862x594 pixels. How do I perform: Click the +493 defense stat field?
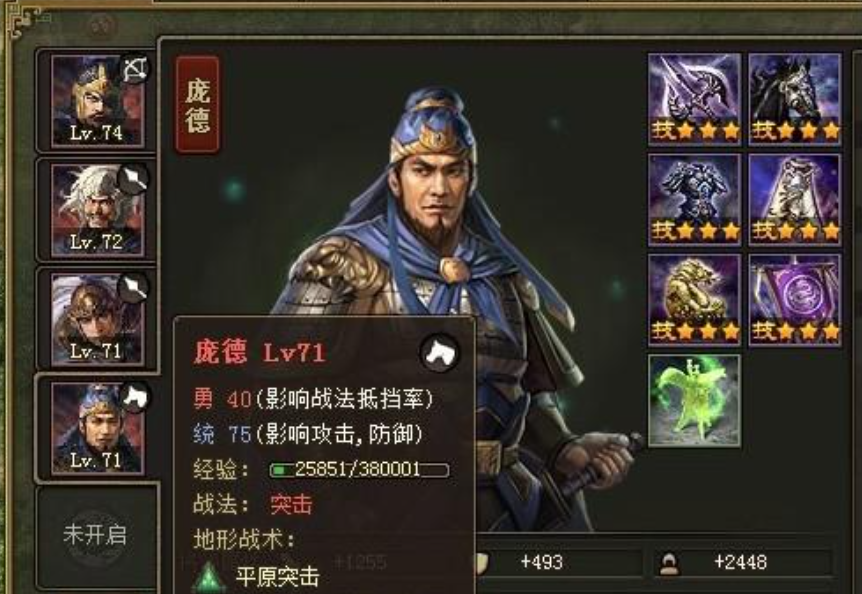tap(559, 562)
